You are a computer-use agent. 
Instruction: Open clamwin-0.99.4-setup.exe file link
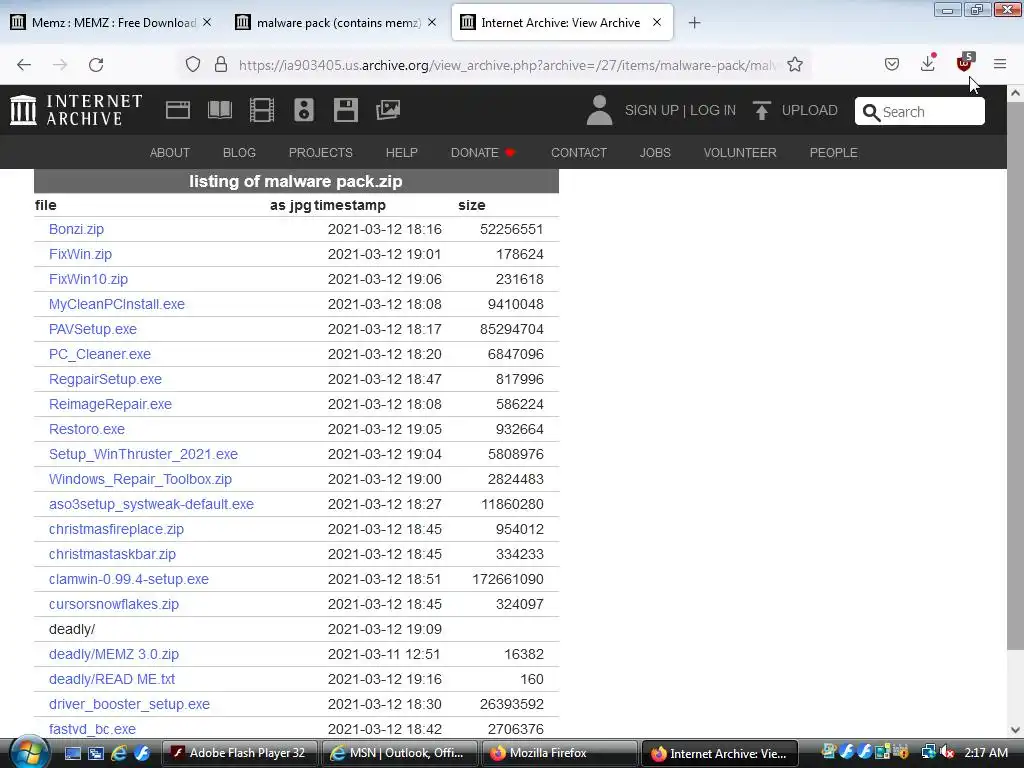point(129,579)
